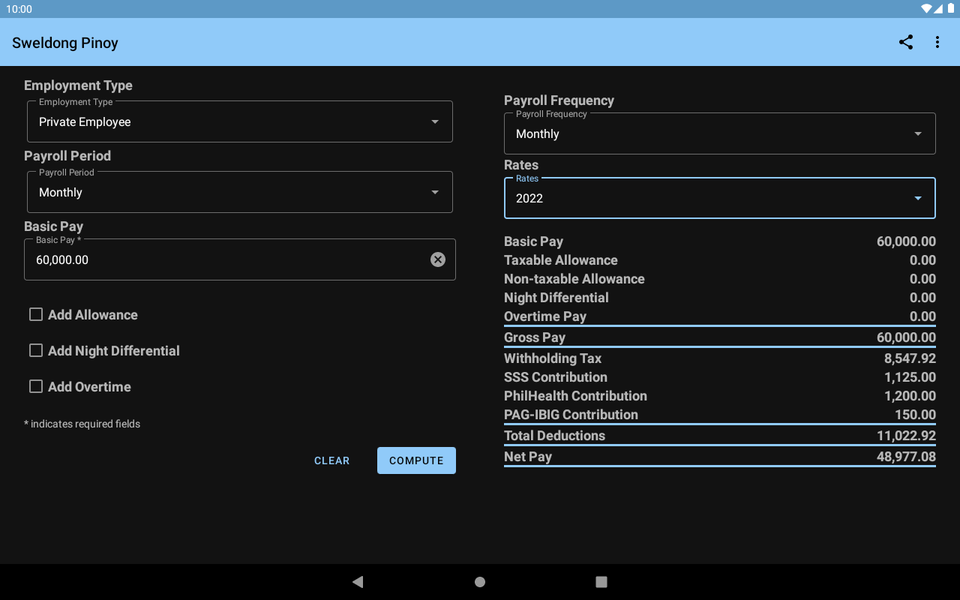The width and height of the screenshot is (960, 600).
Task: Tap the share icon in app bar
Action: pyautogui.click(x=906, y=42)
